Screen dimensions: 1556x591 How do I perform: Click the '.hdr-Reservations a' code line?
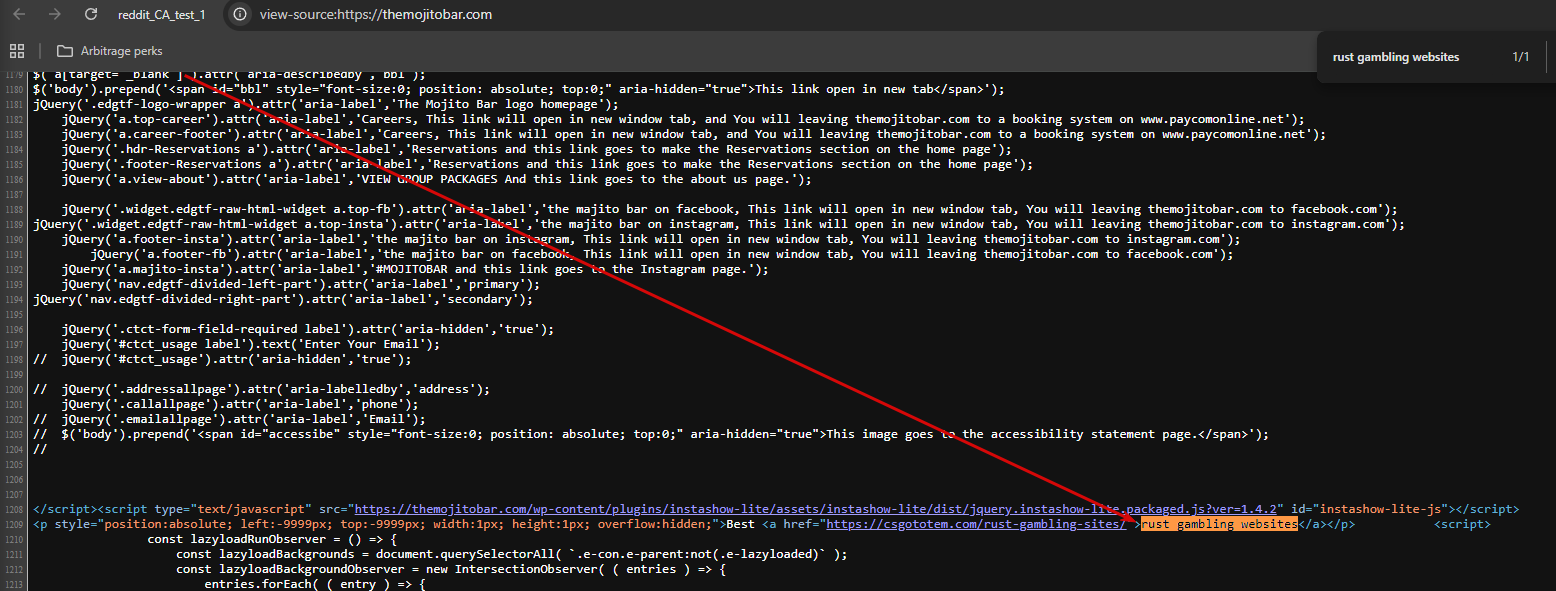pos(536,149)
